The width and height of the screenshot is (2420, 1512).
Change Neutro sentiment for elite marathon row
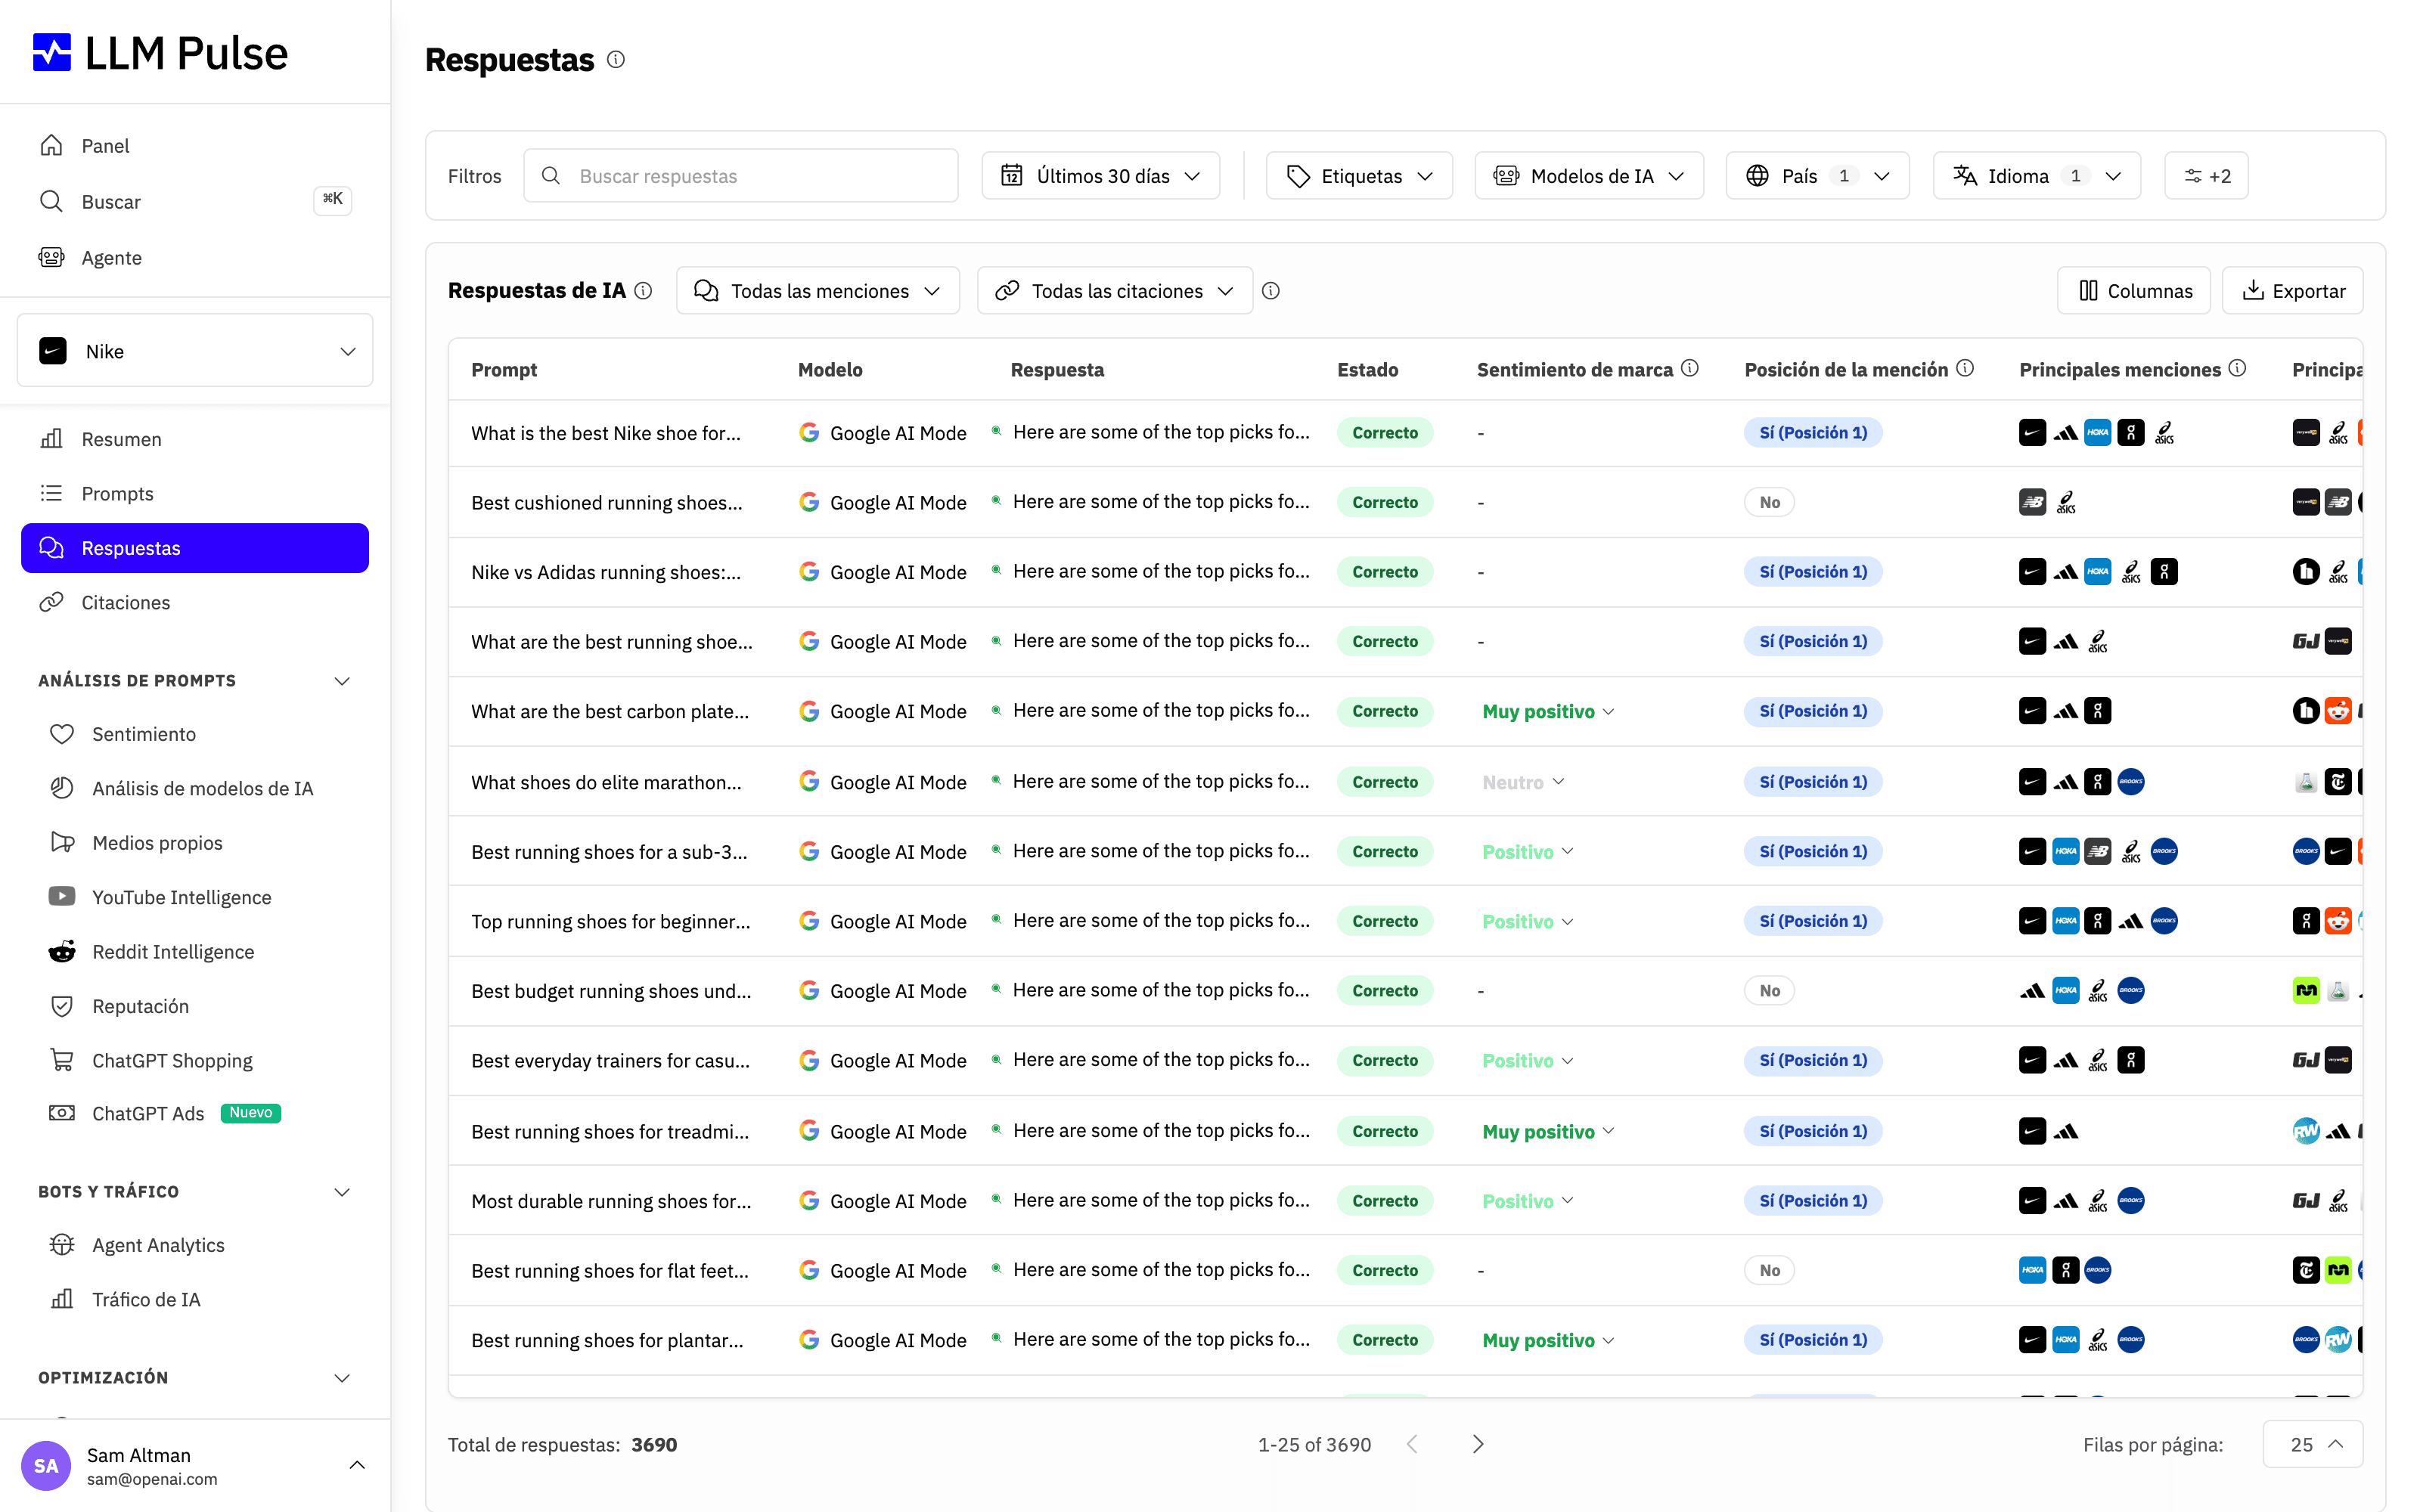1523,782
